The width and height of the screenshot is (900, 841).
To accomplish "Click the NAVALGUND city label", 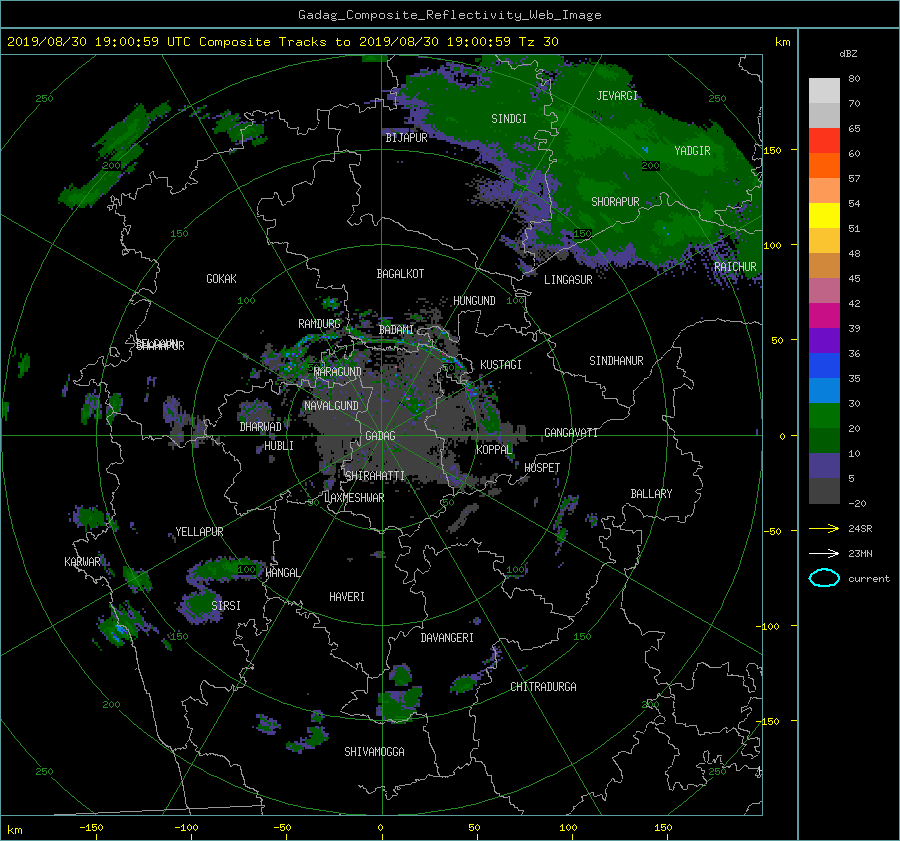I will tap(331, 406).
